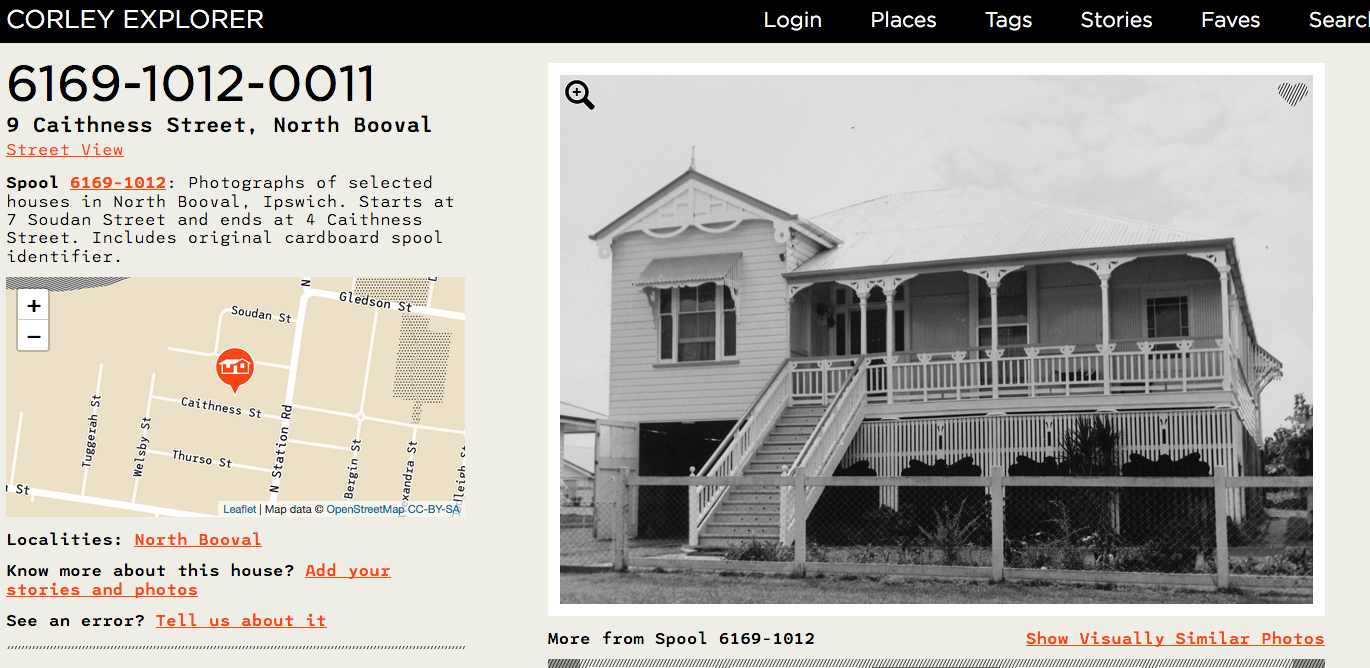Screen dimensions: 1370x668
Task: View your Faves
Action: [x=1230, y=20]
